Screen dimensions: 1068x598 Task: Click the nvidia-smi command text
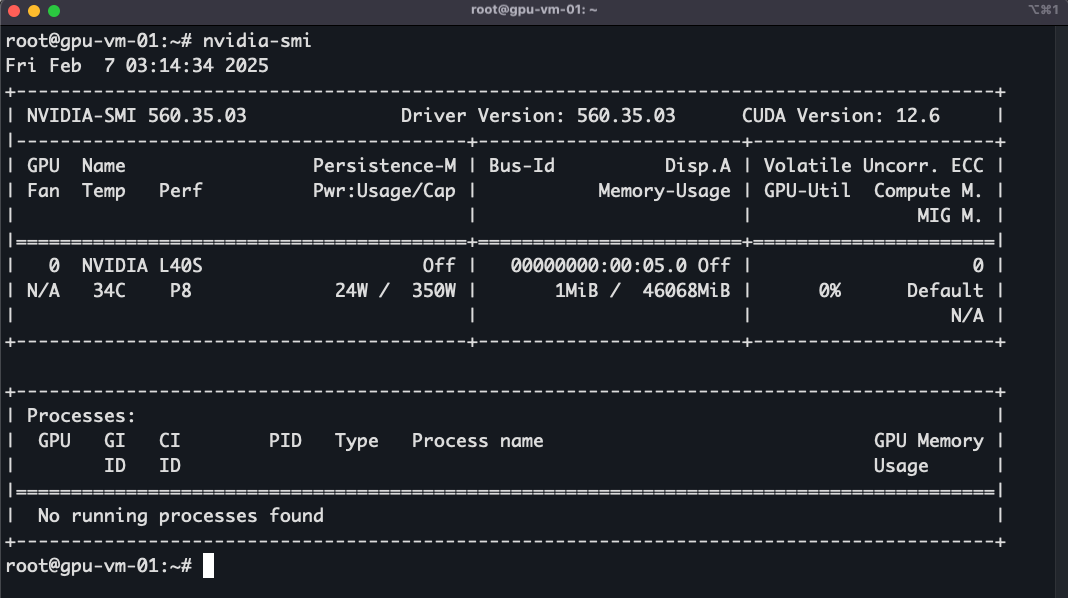[x=257, y=41]
